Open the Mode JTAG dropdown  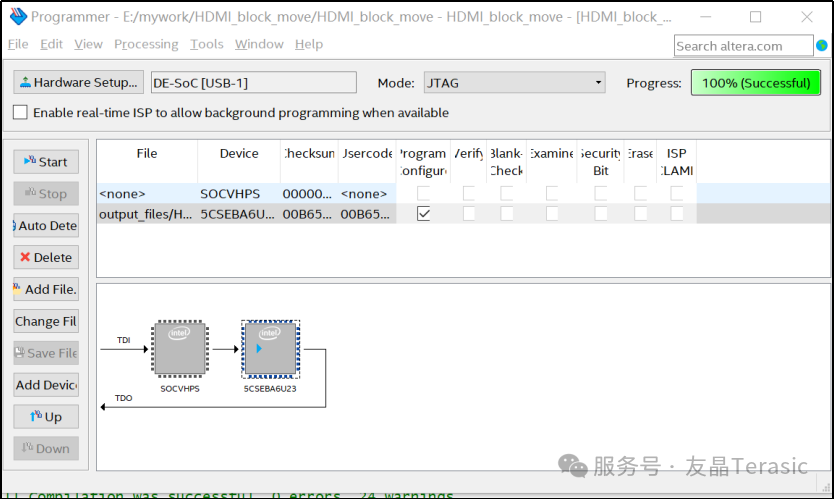[514, 82]
